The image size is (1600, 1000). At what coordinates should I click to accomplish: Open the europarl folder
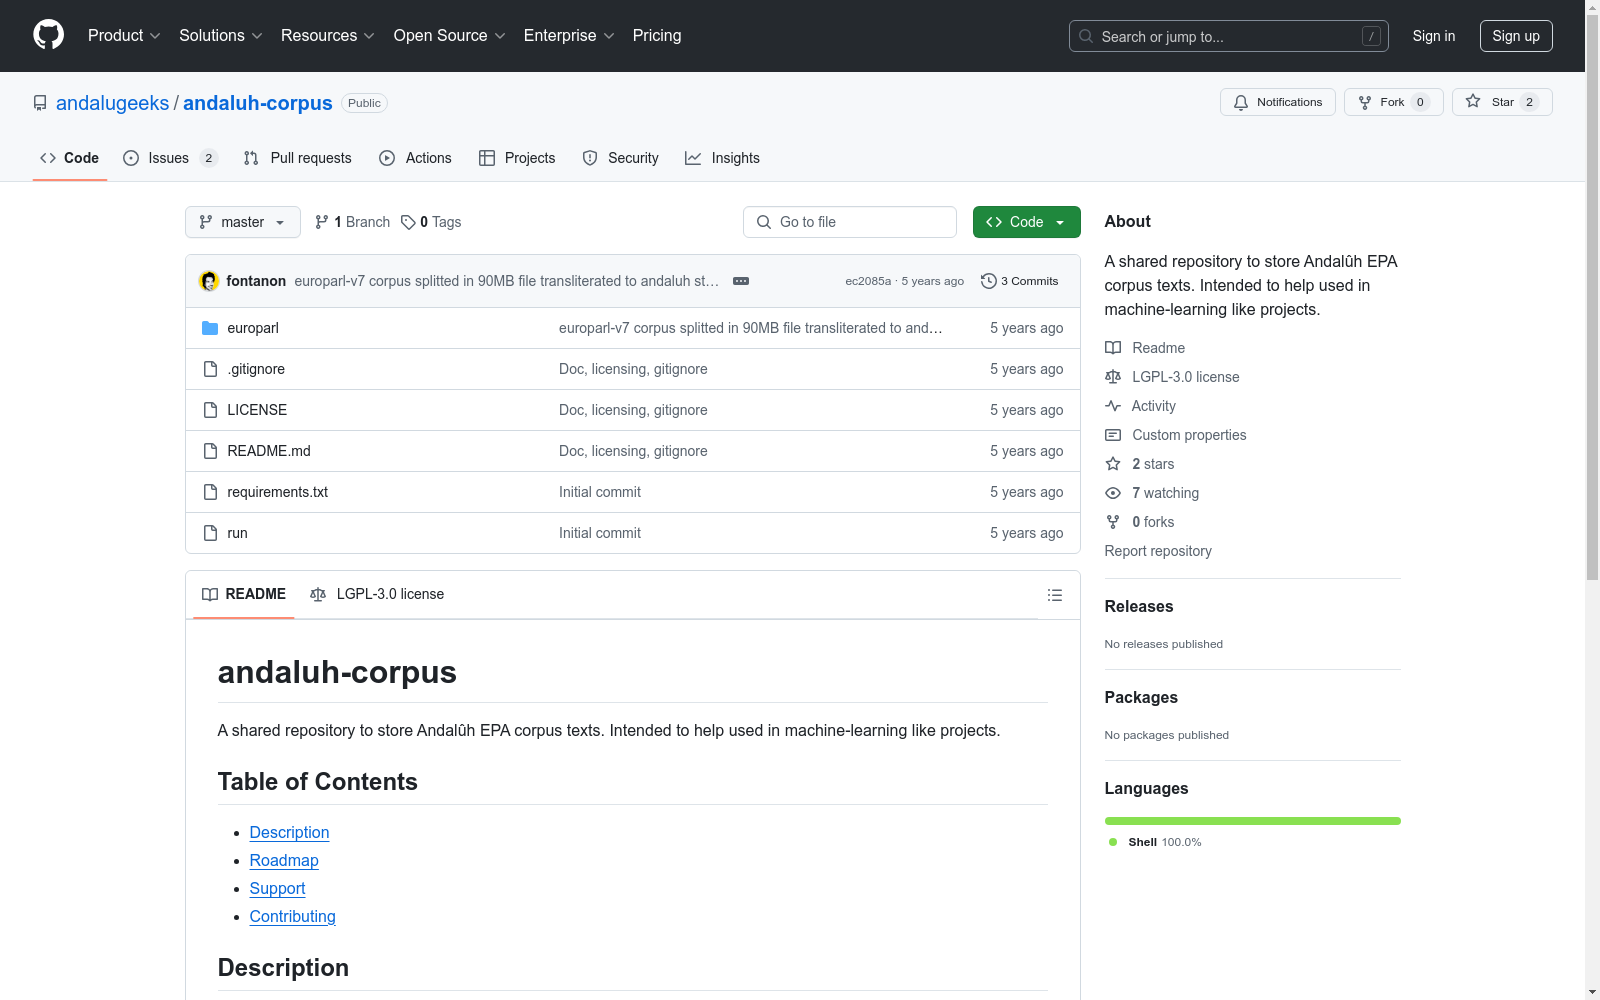[x=253, y=328]
